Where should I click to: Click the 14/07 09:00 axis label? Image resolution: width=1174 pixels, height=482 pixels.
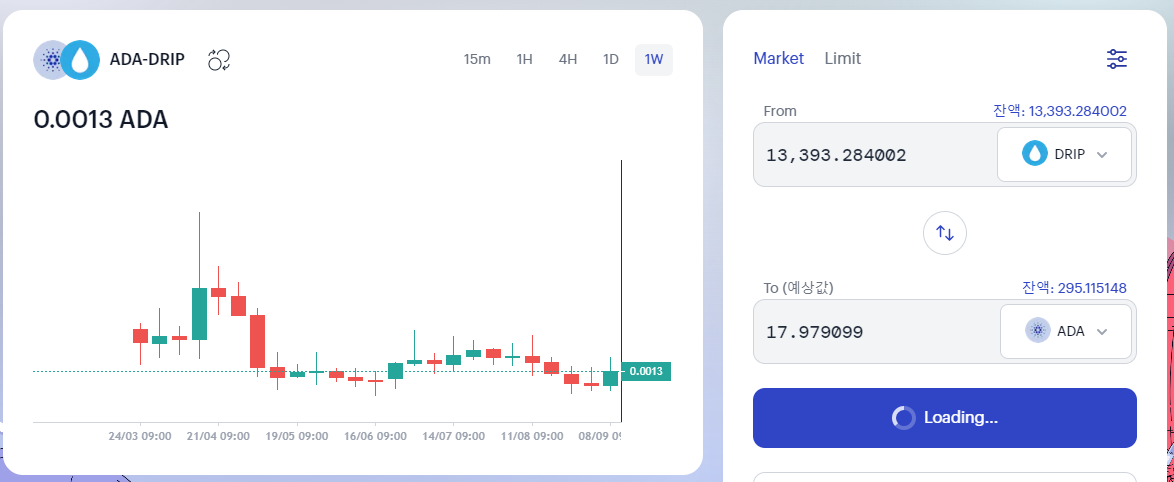(454, 436)
